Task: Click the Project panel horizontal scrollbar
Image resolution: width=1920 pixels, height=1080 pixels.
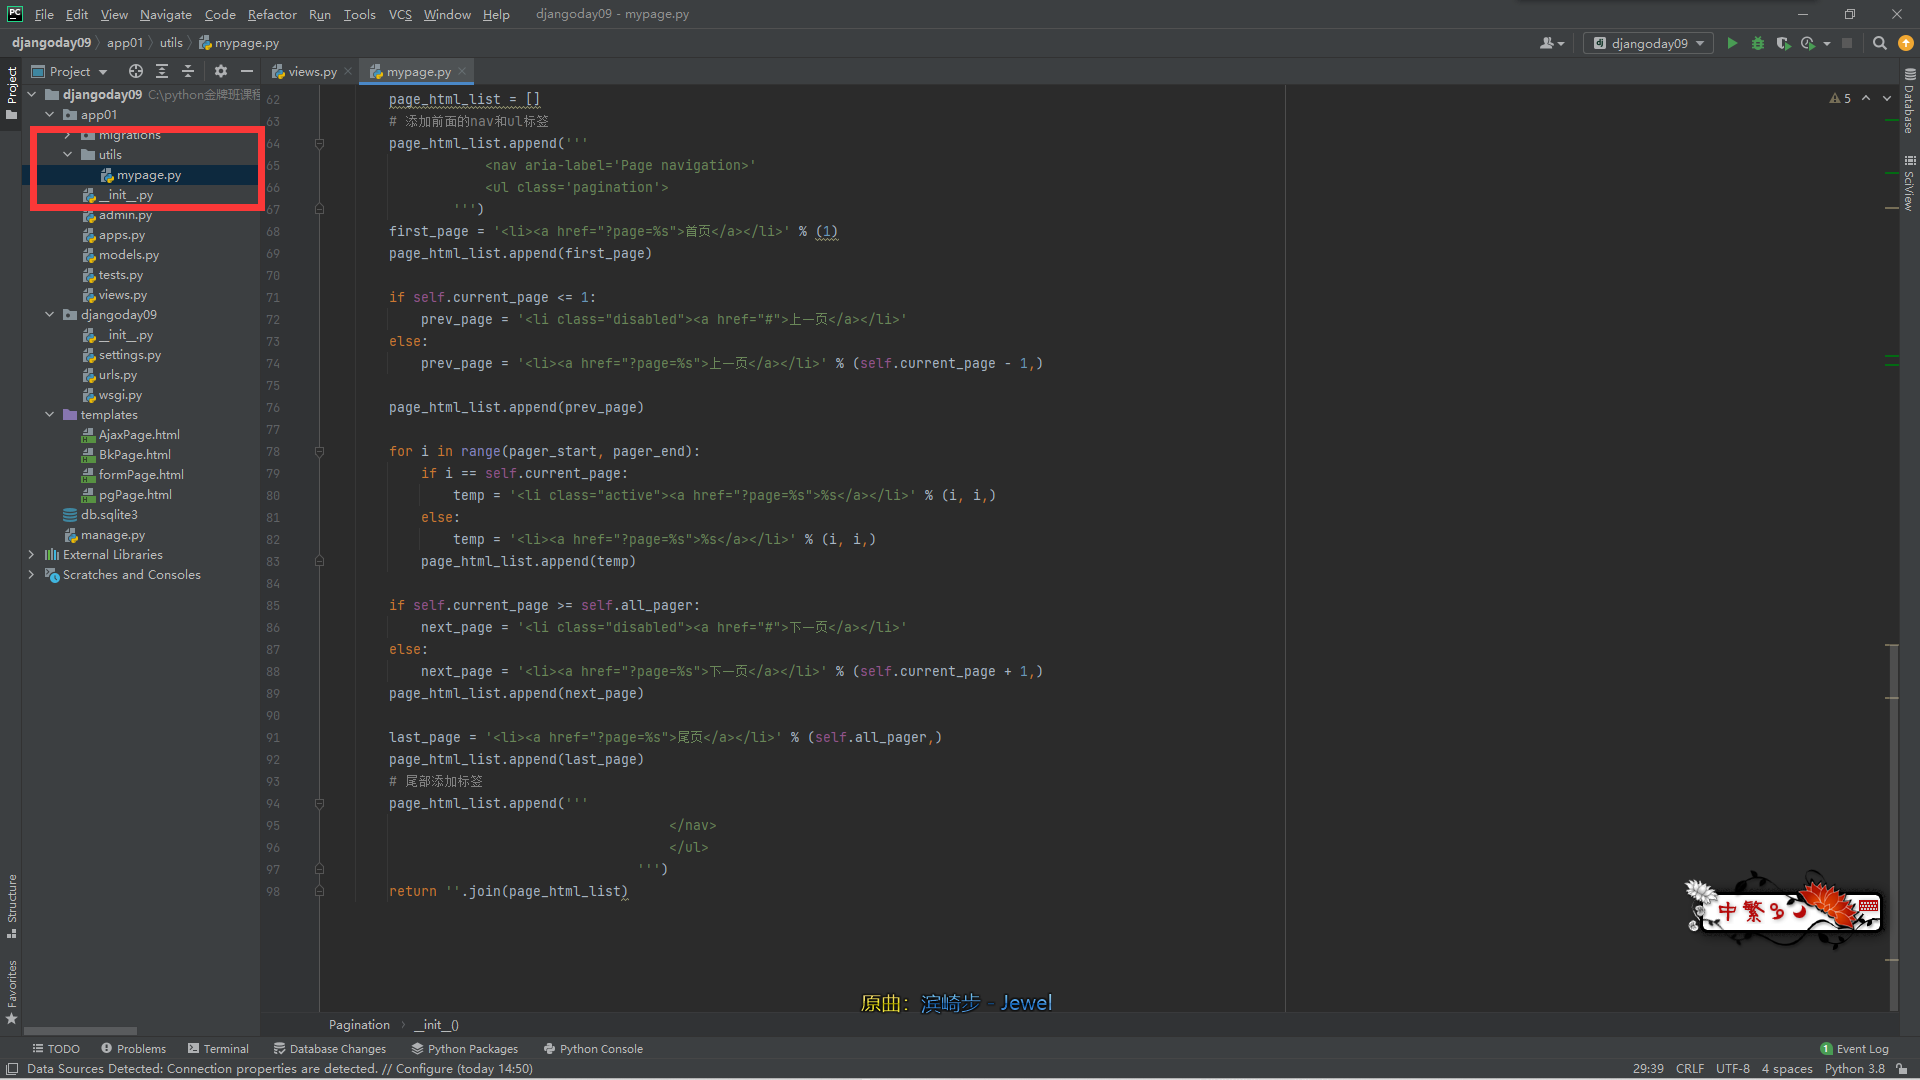Action: point(80,1030)
